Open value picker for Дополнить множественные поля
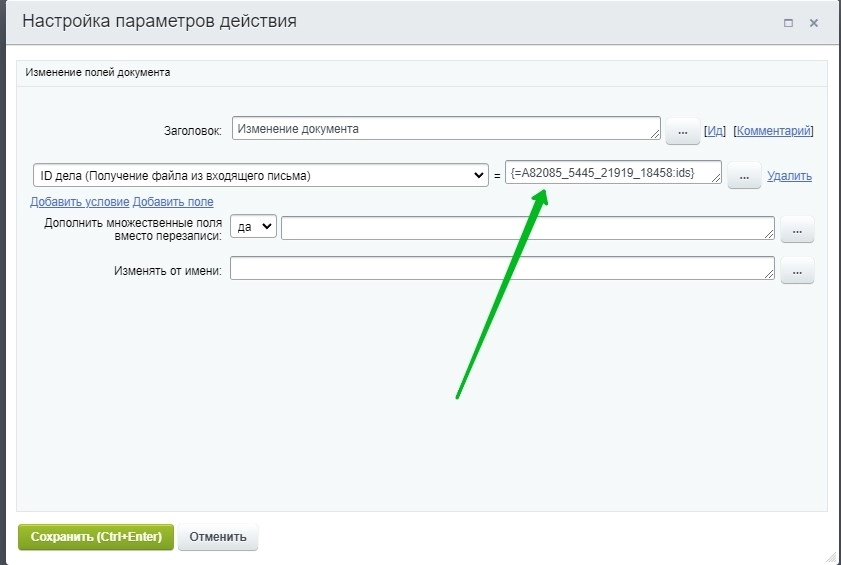The height and width of the screenshot is (565, 841). (797, 230)
